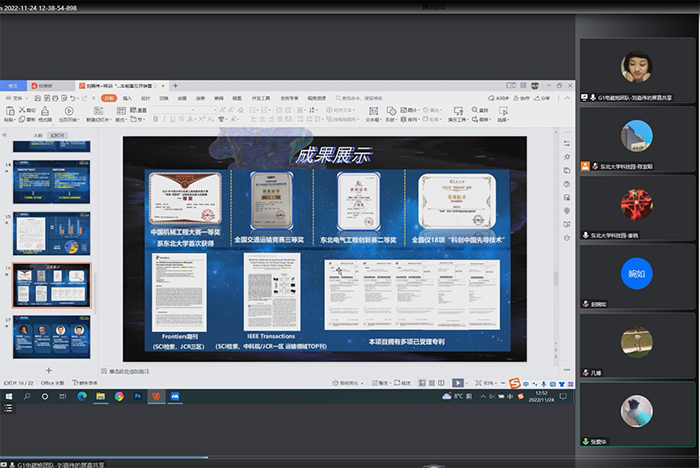700x468 pixels.
Task: Switch to the 大纲 outline tab
Action: point(38,134)
